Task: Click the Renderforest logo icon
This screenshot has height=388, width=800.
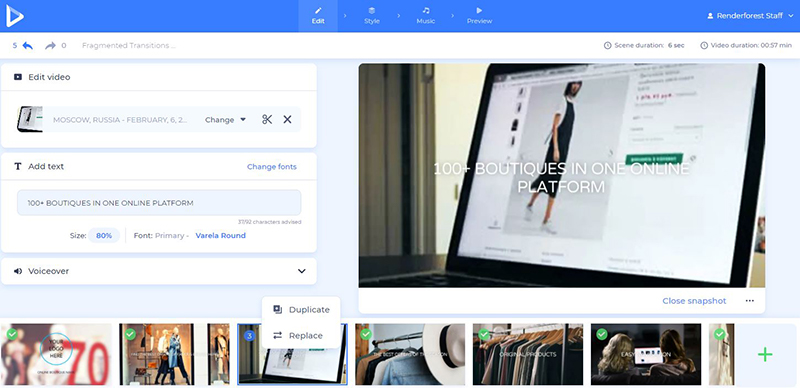Action: pos(15,16)
